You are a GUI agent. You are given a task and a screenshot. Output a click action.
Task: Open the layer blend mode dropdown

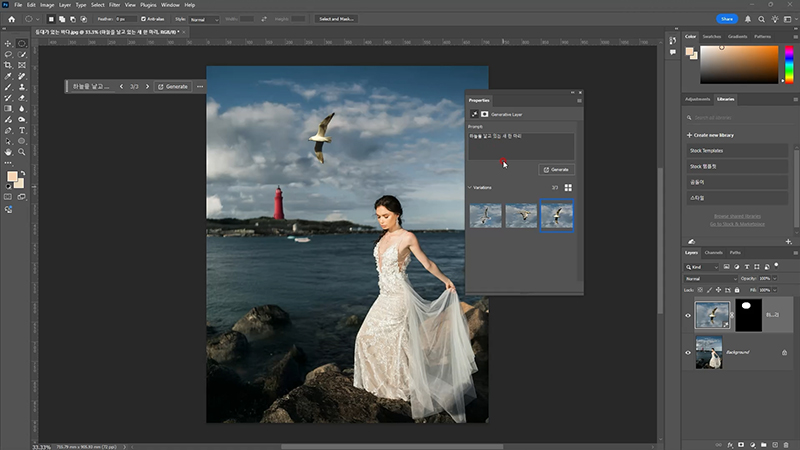[709, 278]
